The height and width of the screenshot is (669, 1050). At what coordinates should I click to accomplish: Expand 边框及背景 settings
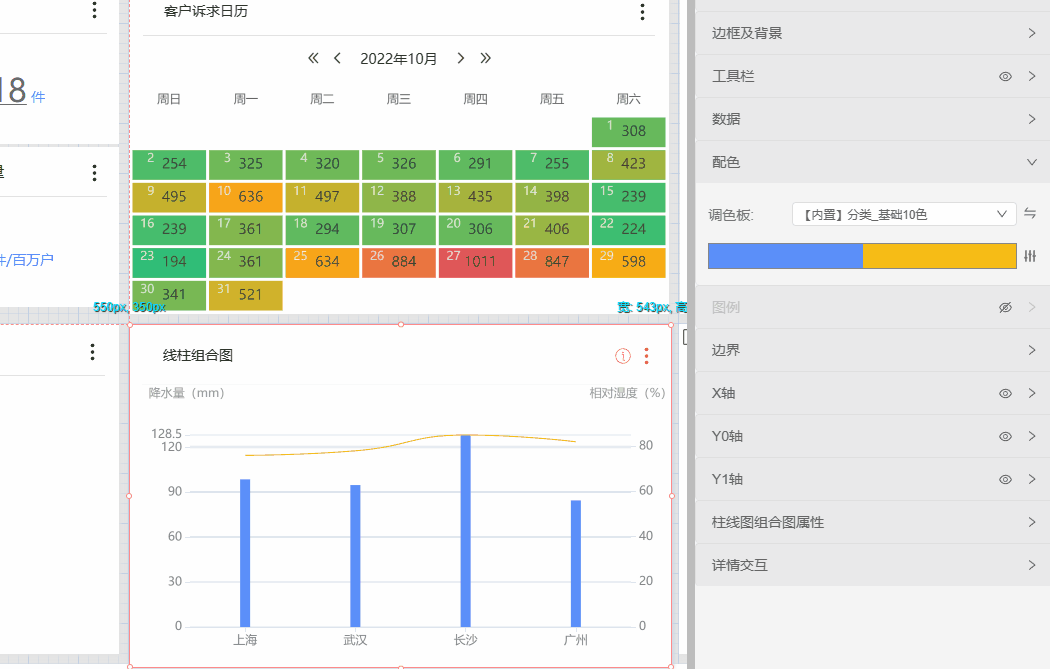point(871,33)
